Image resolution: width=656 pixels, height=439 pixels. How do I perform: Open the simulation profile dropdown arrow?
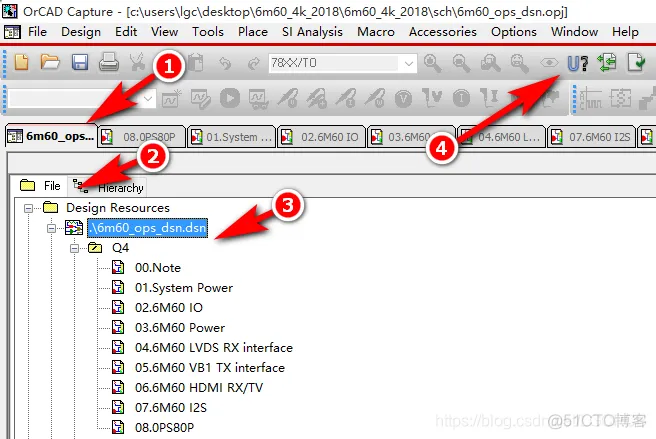coord(148,99)
